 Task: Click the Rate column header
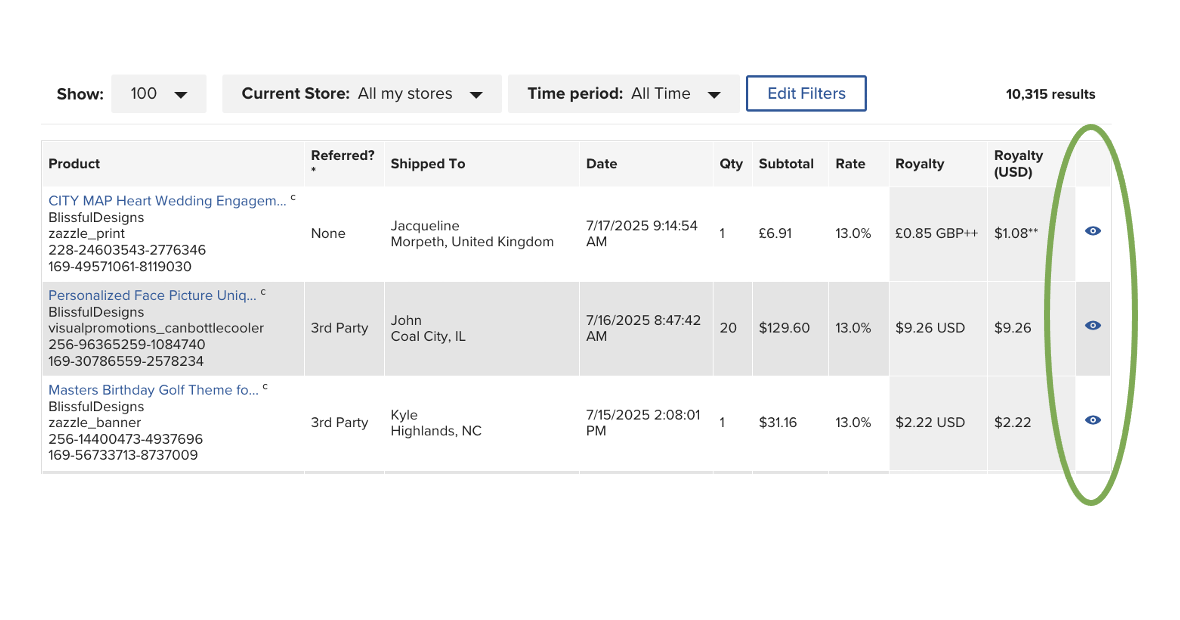pos(850,164)
